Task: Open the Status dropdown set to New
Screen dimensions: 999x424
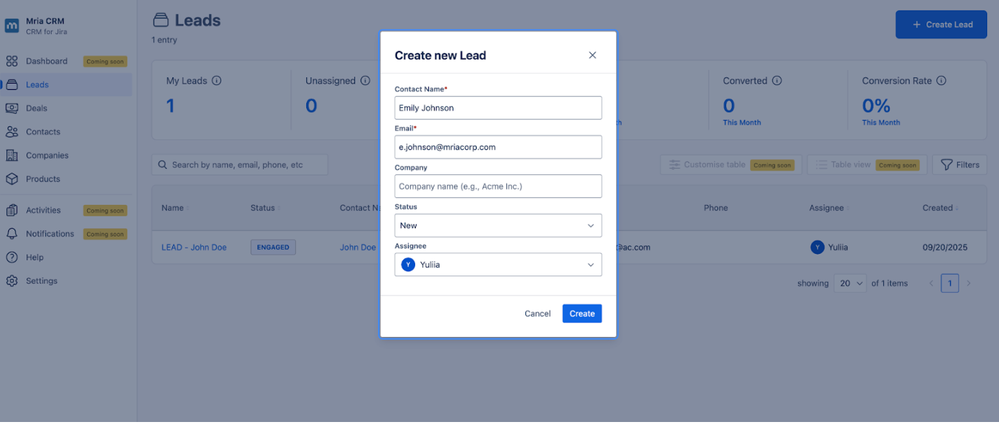Action: point(498,226)
